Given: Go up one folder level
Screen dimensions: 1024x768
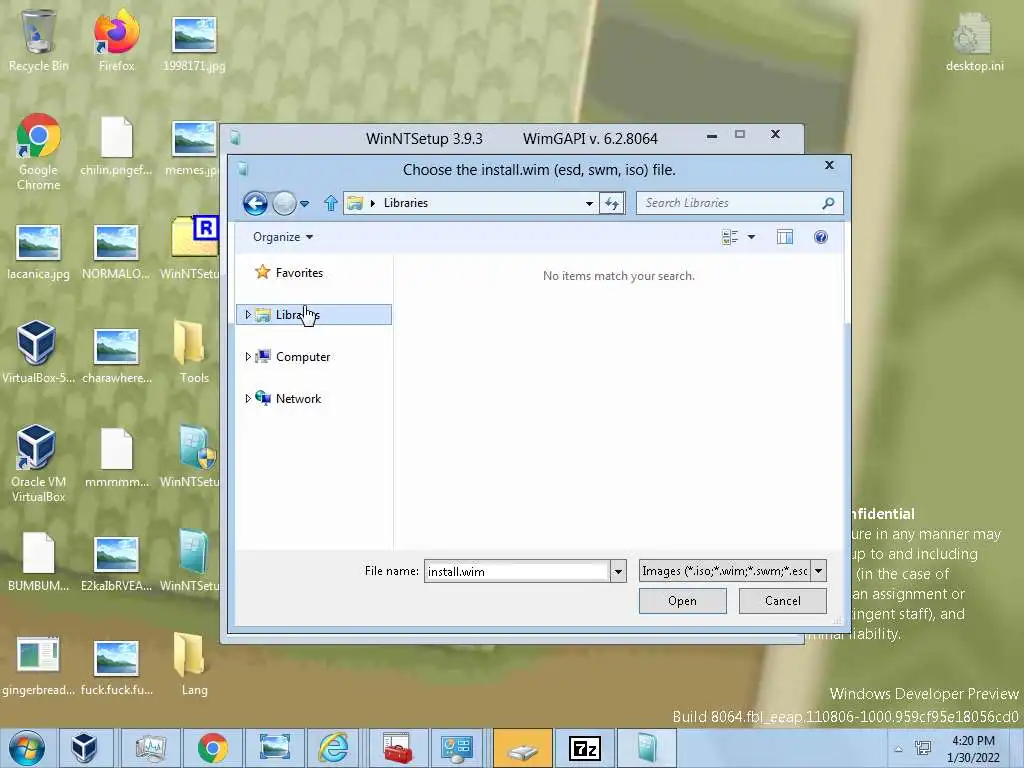Looking at the screenshot, I should (x=330, y=203).
